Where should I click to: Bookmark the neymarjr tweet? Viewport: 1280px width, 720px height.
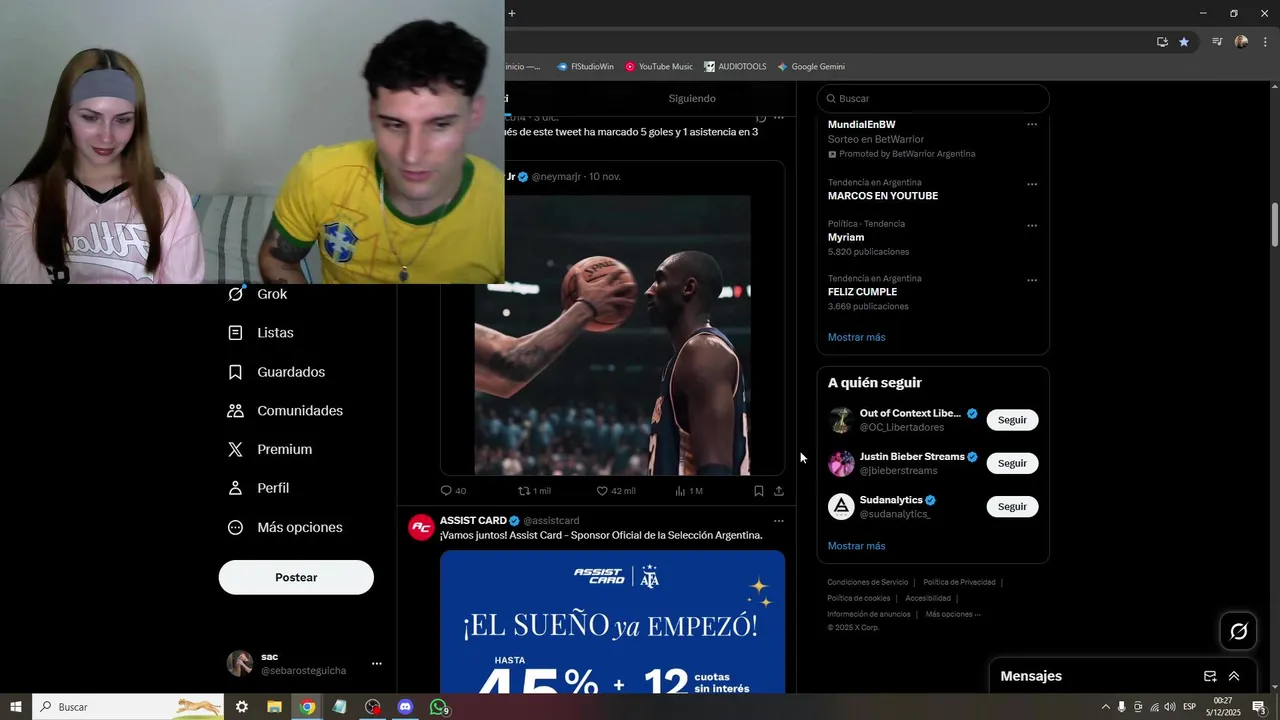tap(758, 491)
